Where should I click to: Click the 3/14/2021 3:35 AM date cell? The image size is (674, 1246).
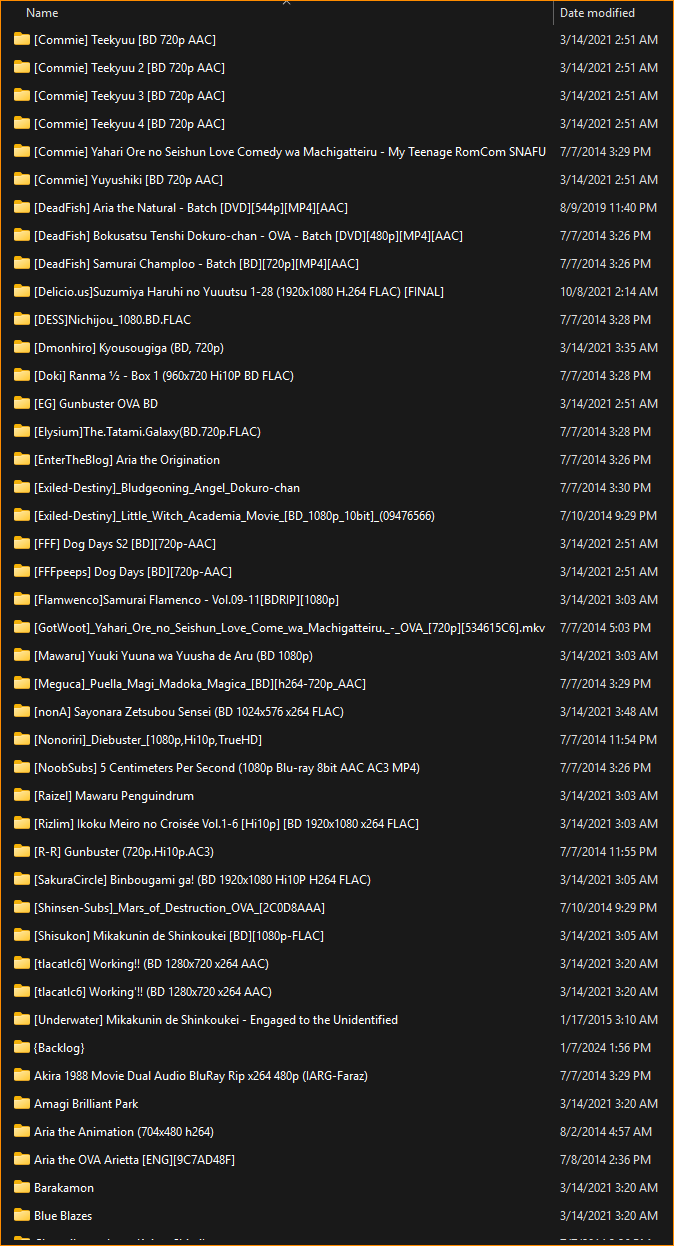[609, 348]
